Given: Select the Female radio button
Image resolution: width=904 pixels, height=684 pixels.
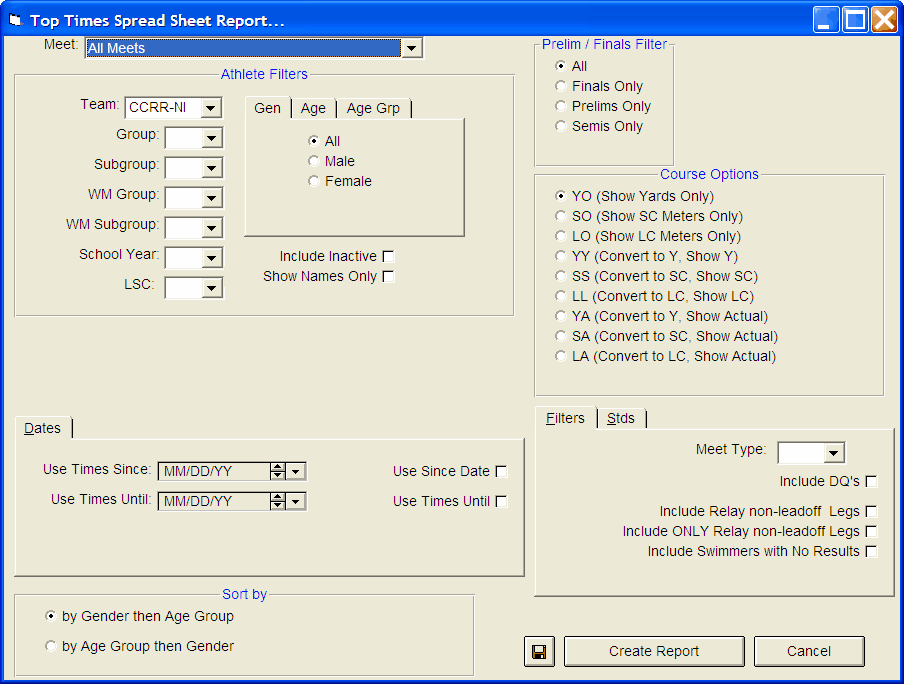Looking at the screenshot, I should click(x=314, y=181).
